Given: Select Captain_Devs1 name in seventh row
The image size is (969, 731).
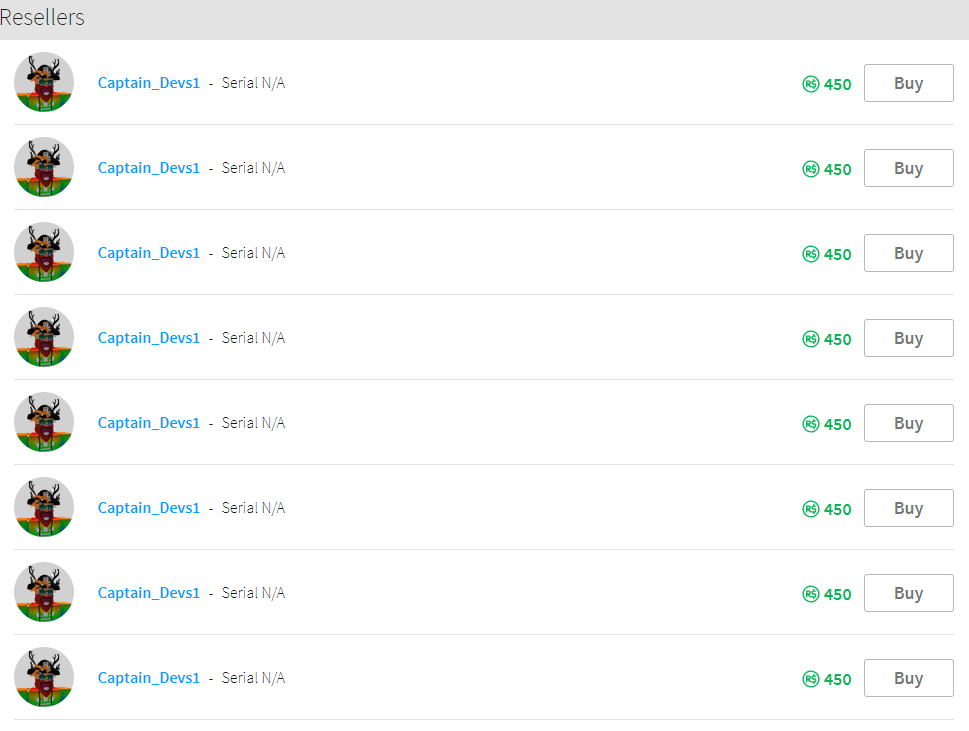Looking at the screenshot, I should 149,593.
